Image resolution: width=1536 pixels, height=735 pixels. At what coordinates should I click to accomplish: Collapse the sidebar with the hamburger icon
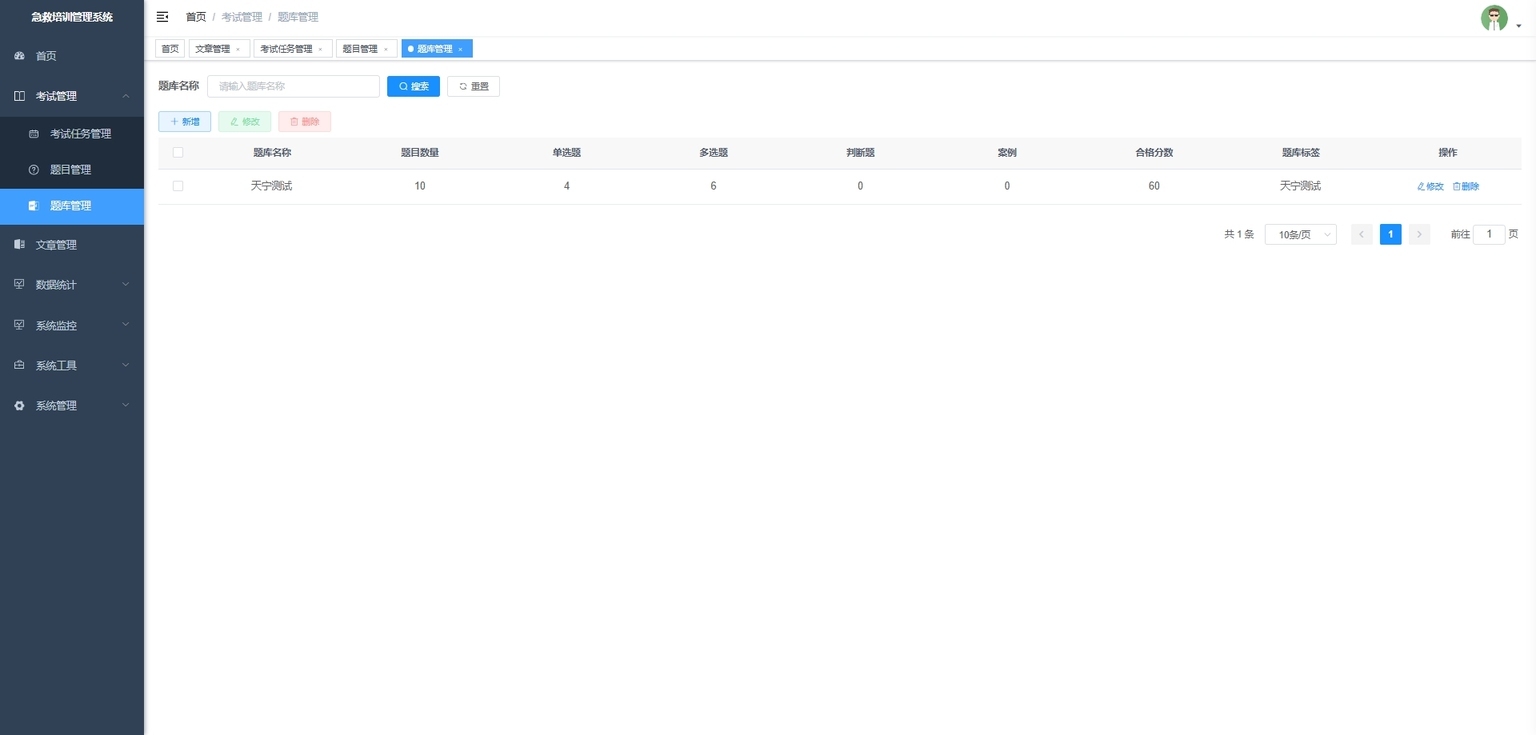click(x=162, y=17)
